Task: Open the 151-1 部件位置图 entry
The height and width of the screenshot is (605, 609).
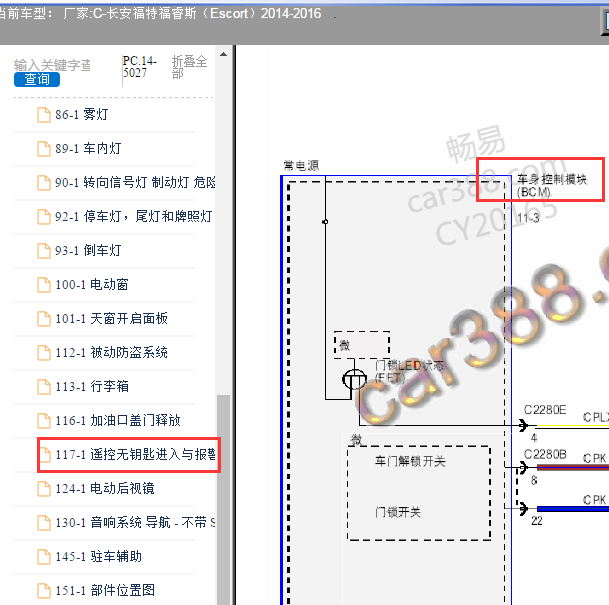Action: point(104,591)
